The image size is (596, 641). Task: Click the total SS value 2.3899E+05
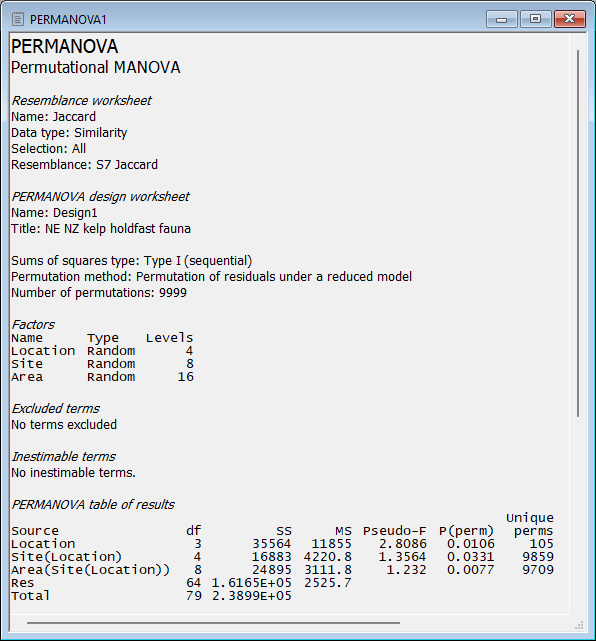pos(252,596)
